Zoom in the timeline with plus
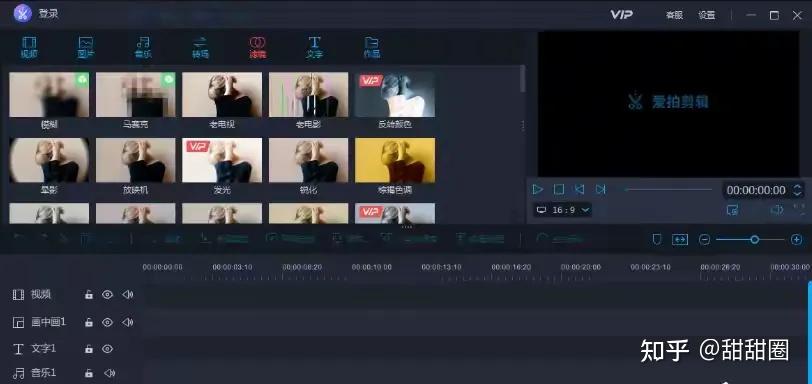This screenshot has width=812, height=384. (x=796, y=240)
